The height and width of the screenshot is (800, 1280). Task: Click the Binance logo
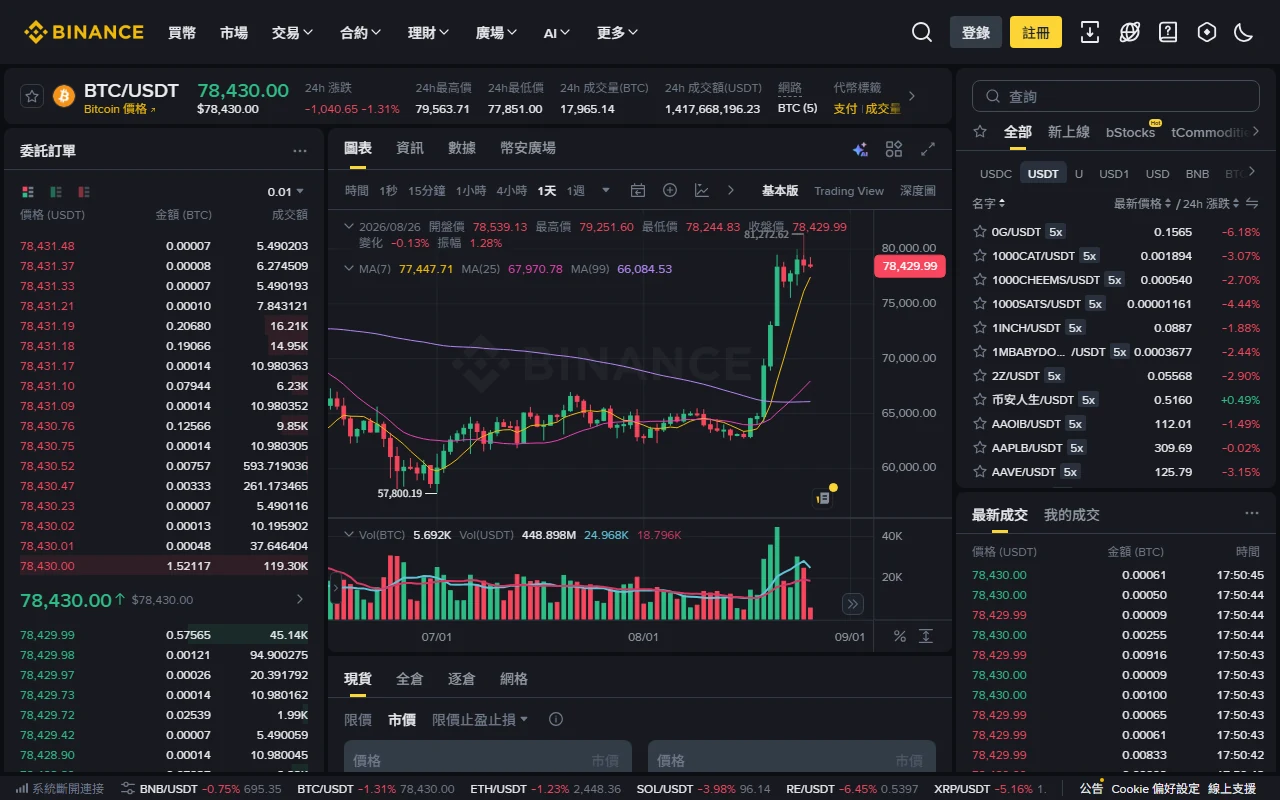[84, 32]
